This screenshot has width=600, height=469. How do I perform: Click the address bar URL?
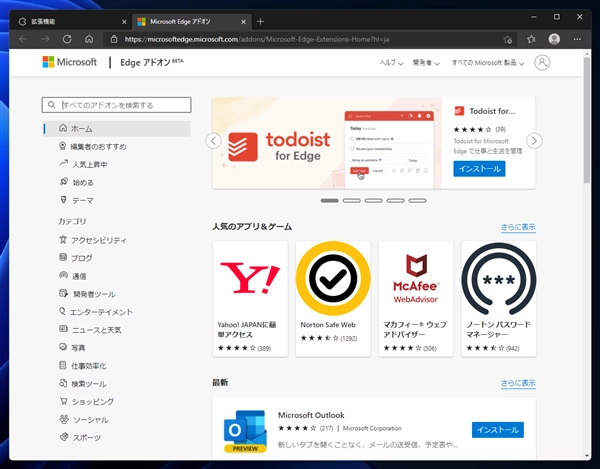point(257,39)
